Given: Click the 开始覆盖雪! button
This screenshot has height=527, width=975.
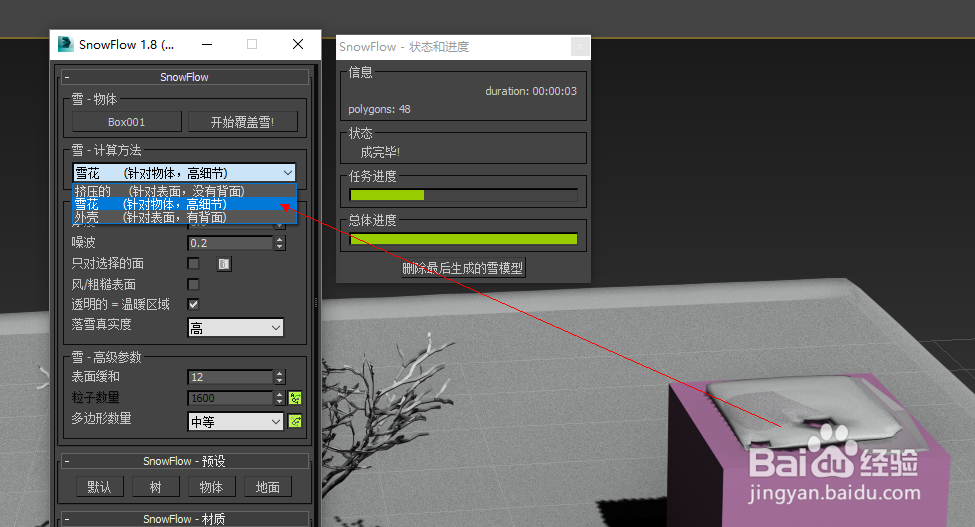Looking at the screenshot, I should 243,122.
